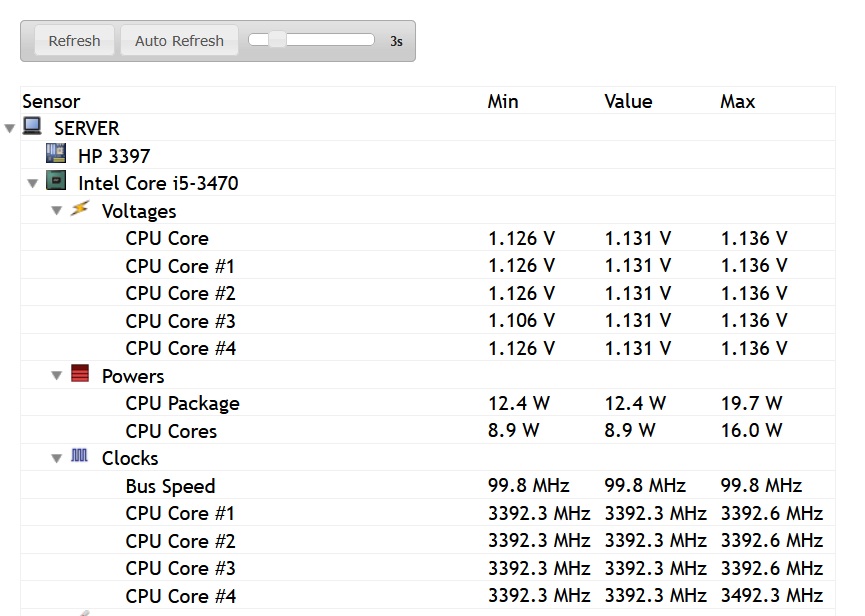Click the Powers red bars icon
Viewport: 865px width, 616px height.
[x=80, y=373]
